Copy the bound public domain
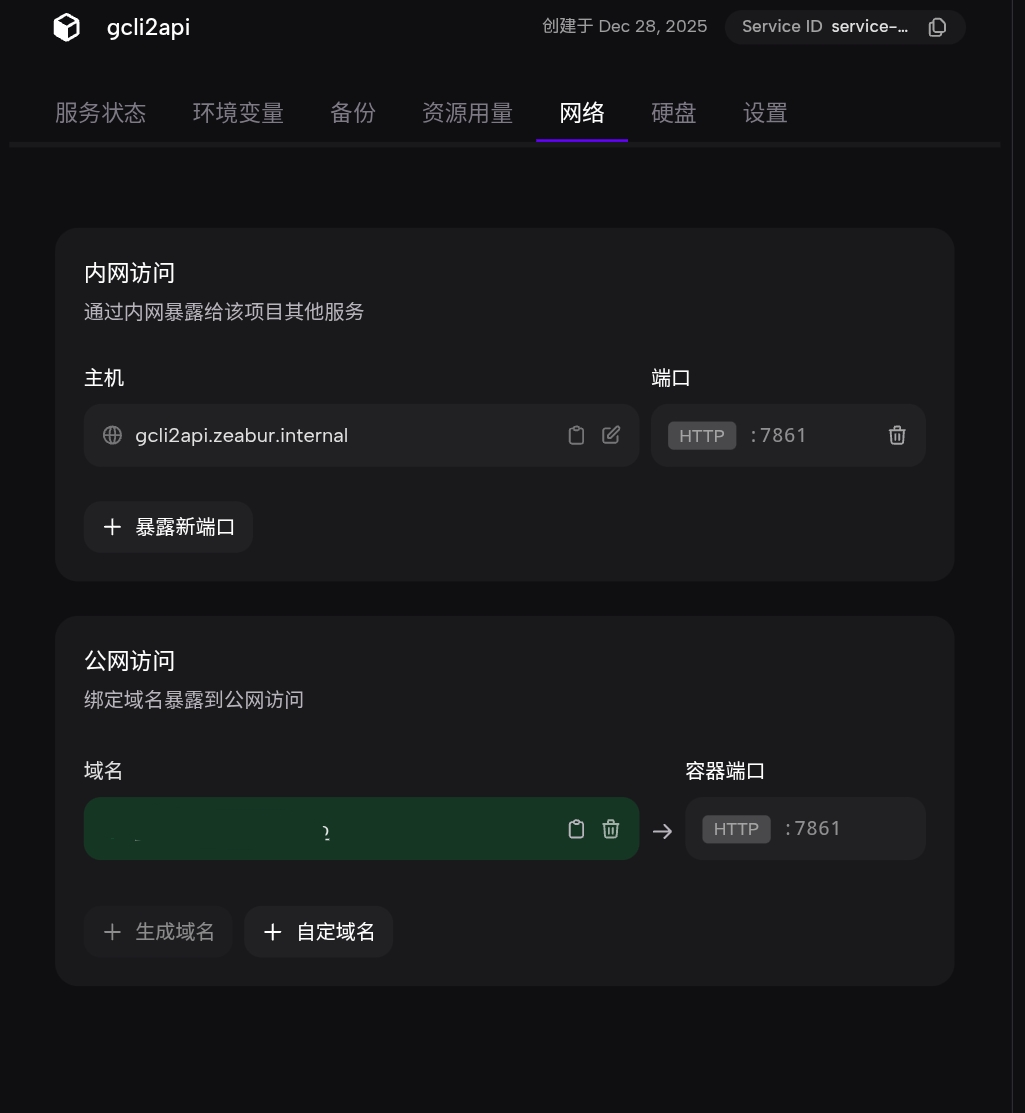 tap(576, 828)
